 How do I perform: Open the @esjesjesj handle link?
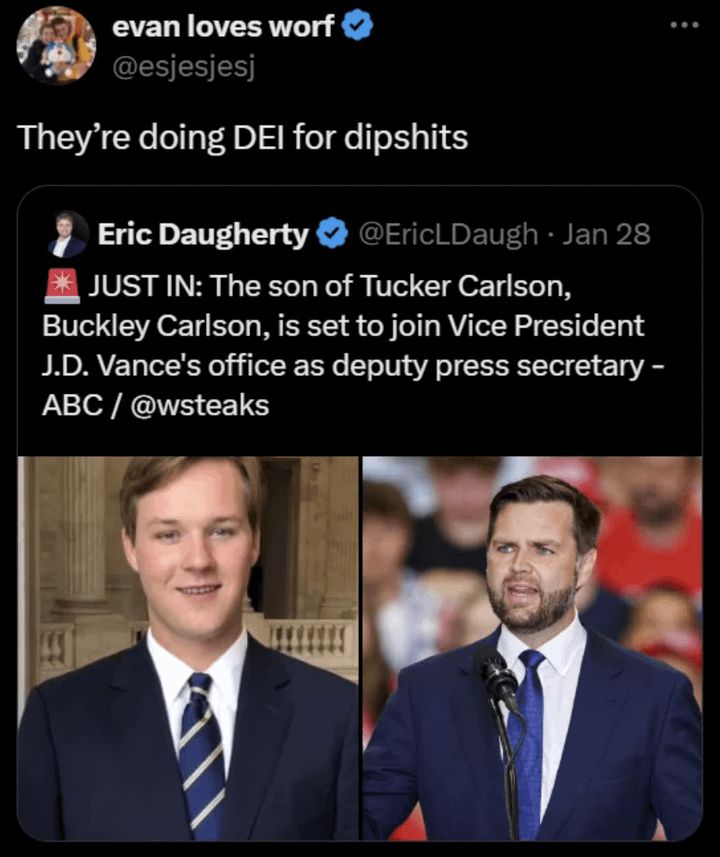pos(184,67)
